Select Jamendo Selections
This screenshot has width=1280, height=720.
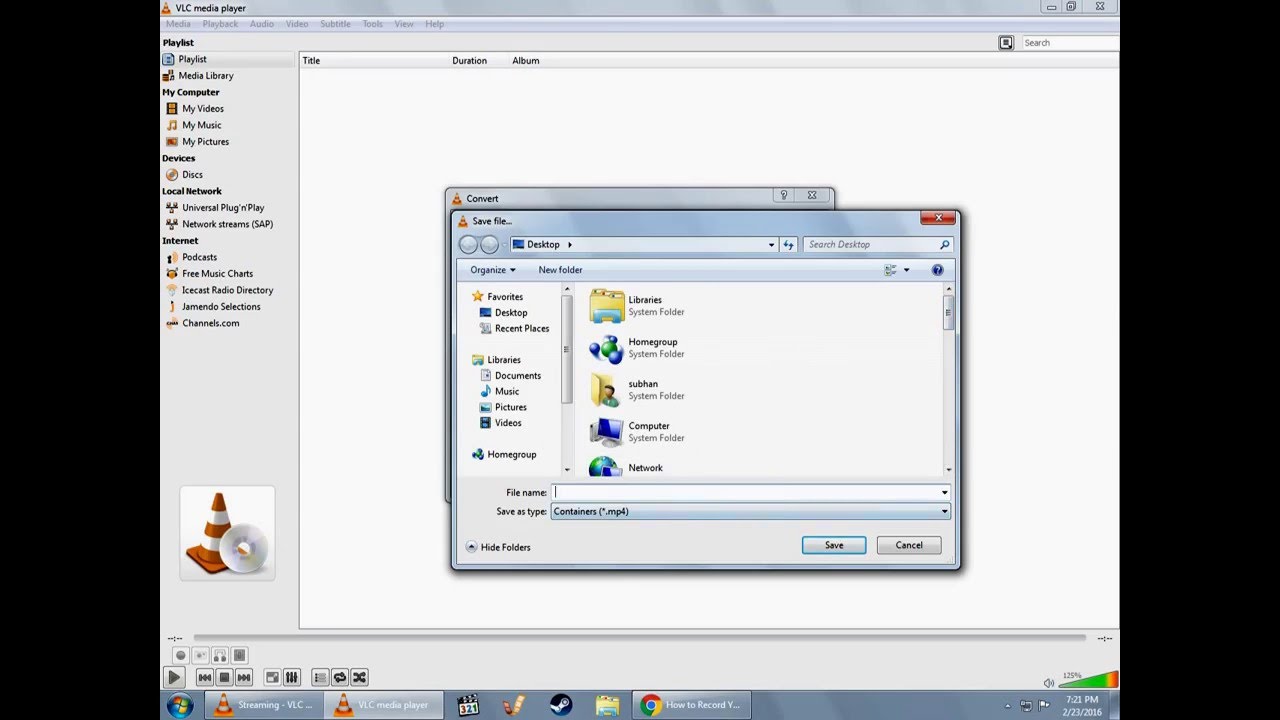click(x=221, y=307)
